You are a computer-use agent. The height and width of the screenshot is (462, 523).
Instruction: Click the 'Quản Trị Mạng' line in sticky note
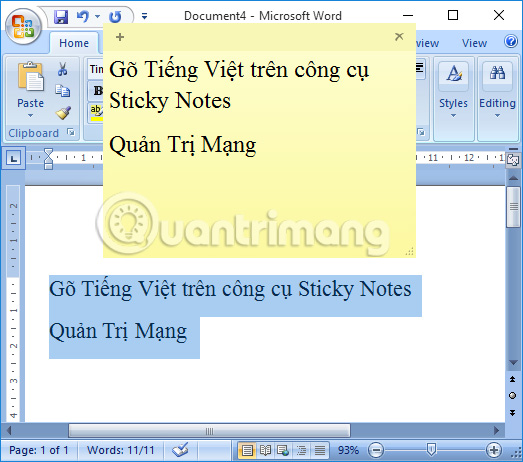(x=183, y=145)
